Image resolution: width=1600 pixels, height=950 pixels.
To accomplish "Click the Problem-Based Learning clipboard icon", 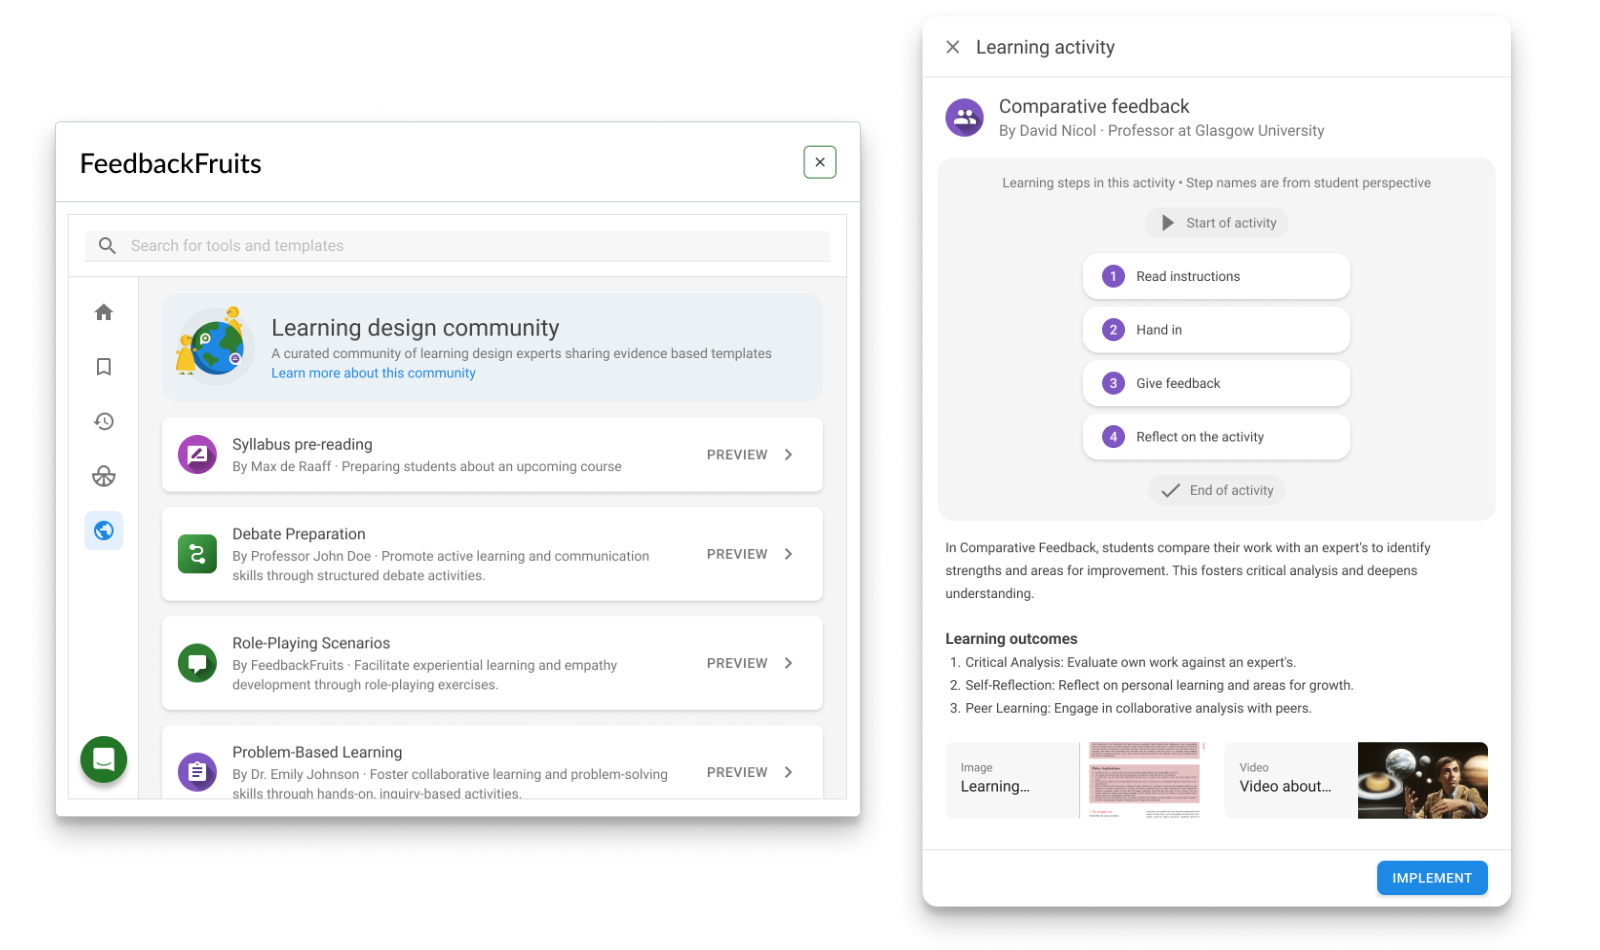I will pyautogui.click(x=197, y=772).
